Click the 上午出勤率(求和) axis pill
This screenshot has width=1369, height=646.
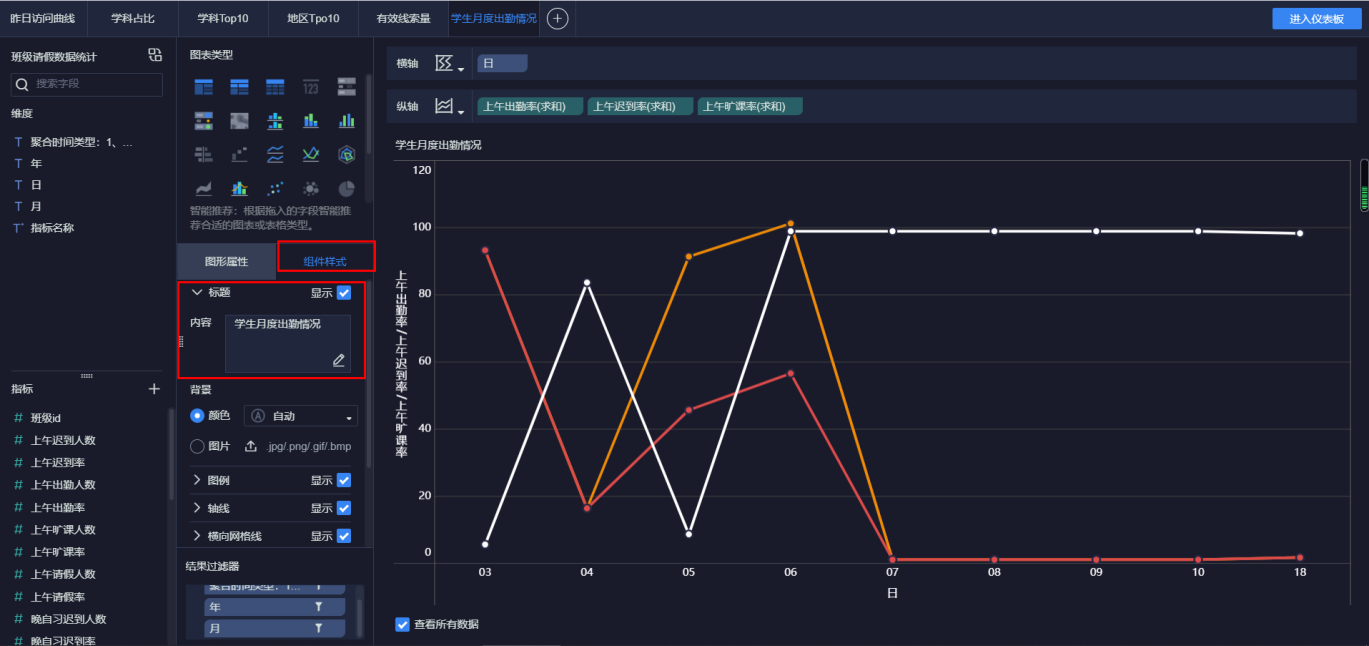click(530, 106)
